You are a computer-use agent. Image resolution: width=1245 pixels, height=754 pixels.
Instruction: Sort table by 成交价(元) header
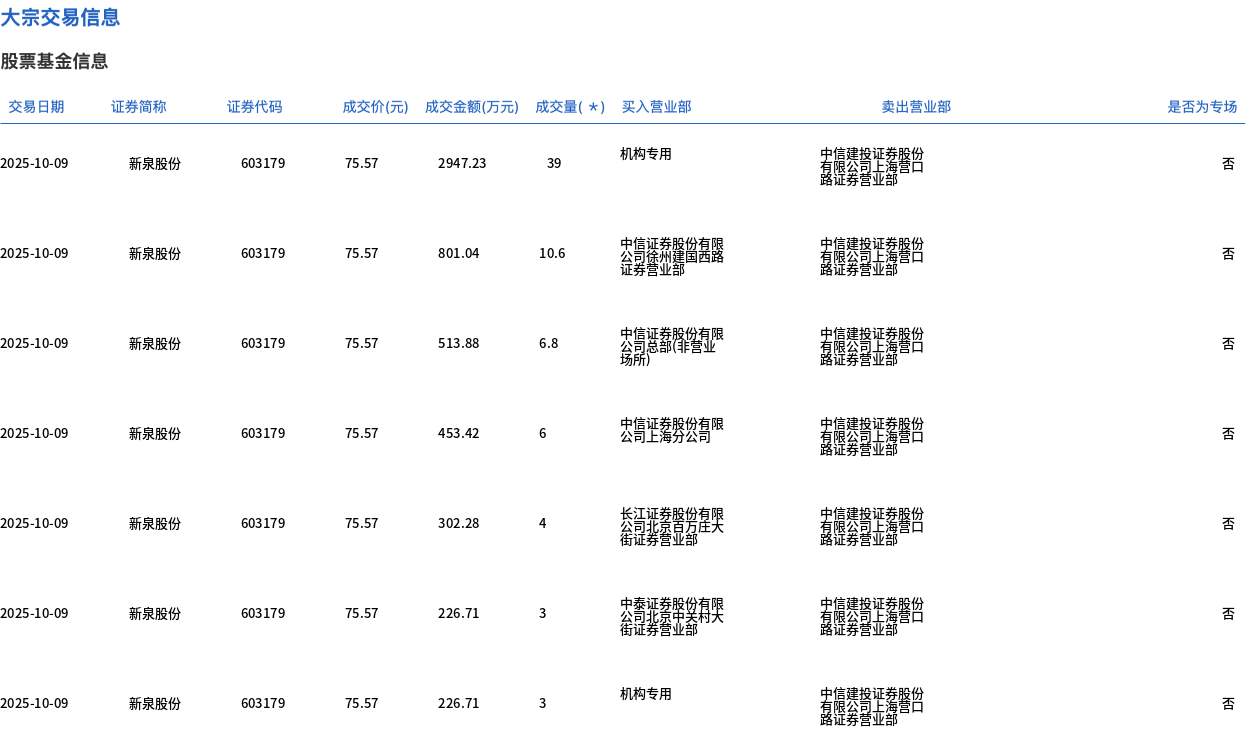375,107
